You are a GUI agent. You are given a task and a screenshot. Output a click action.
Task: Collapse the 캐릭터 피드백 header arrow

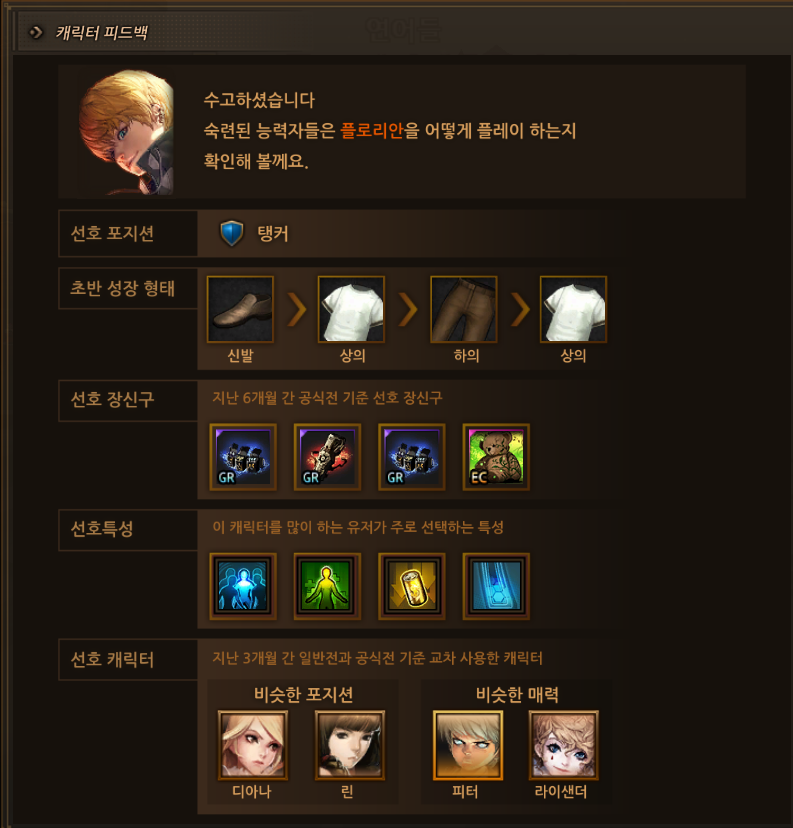[x=35, y=33]
